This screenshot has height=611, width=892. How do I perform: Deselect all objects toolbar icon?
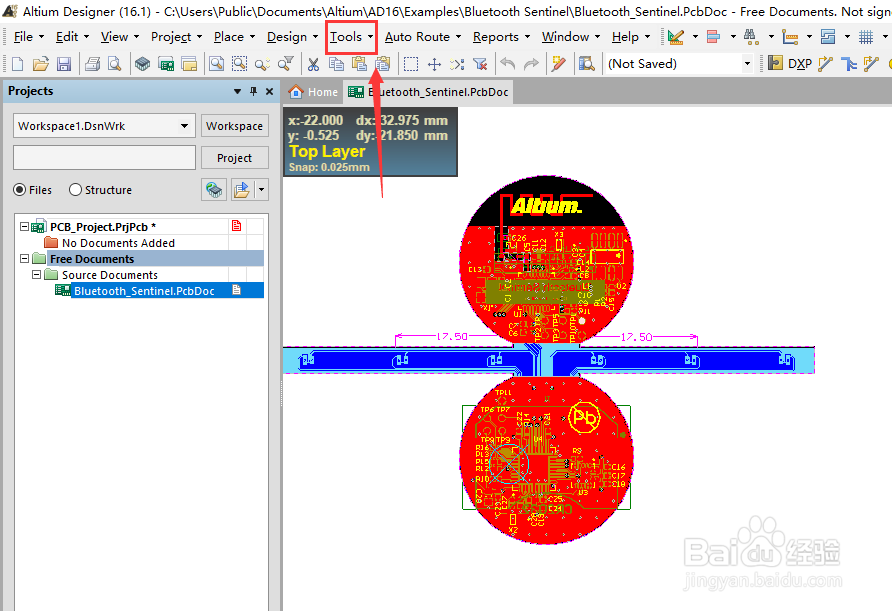(x=457, y=64)
